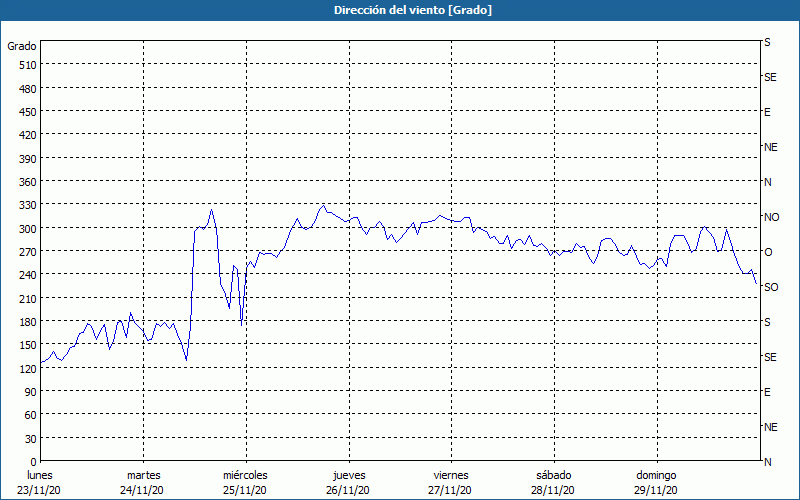Screen dimensions: 800x500
Task: Click the 'SO' compass direction label
Action: click(771, 287)
